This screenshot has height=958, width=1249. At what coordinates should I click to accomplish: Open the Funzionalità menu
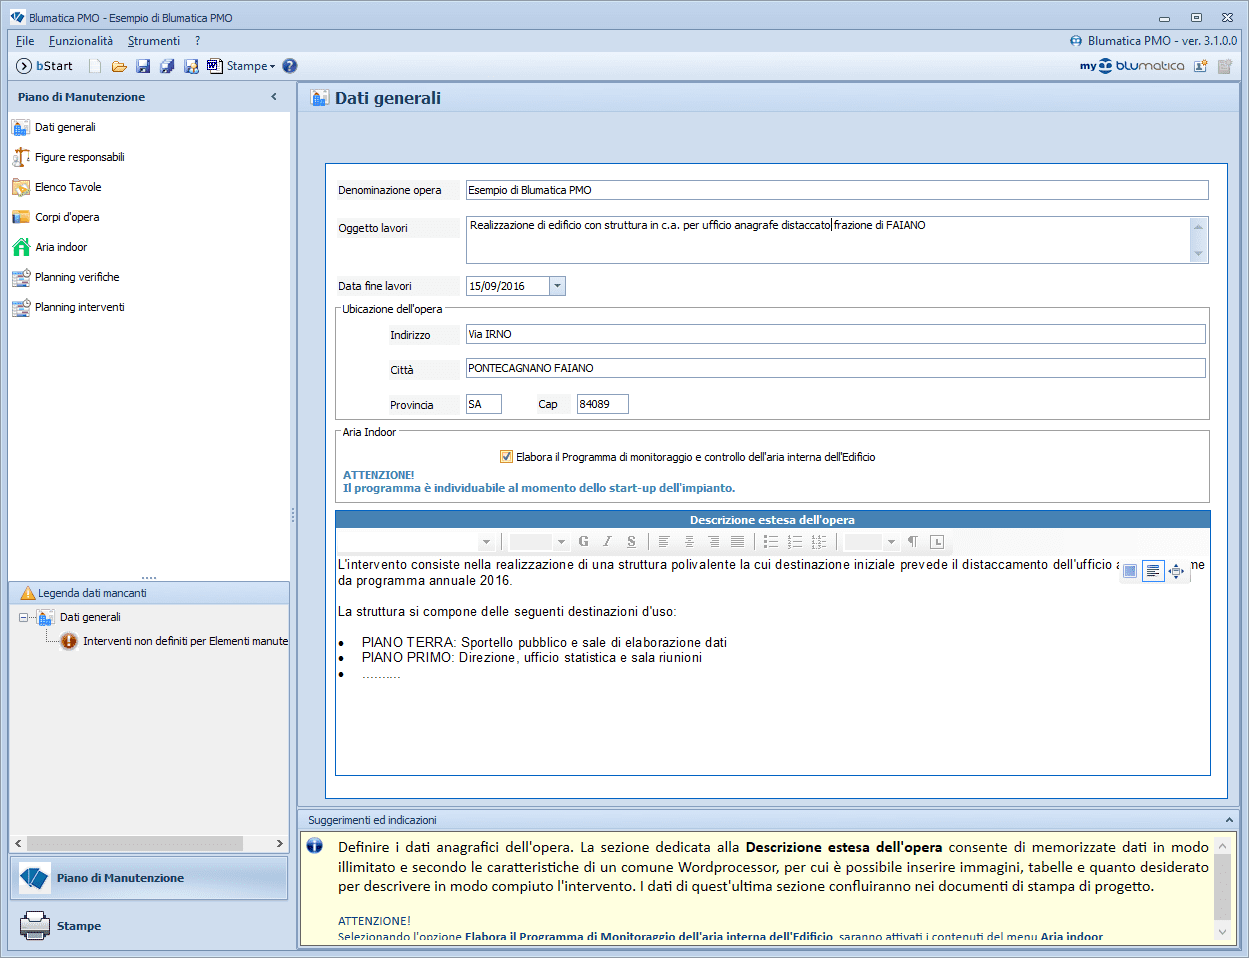coord(81,41)
